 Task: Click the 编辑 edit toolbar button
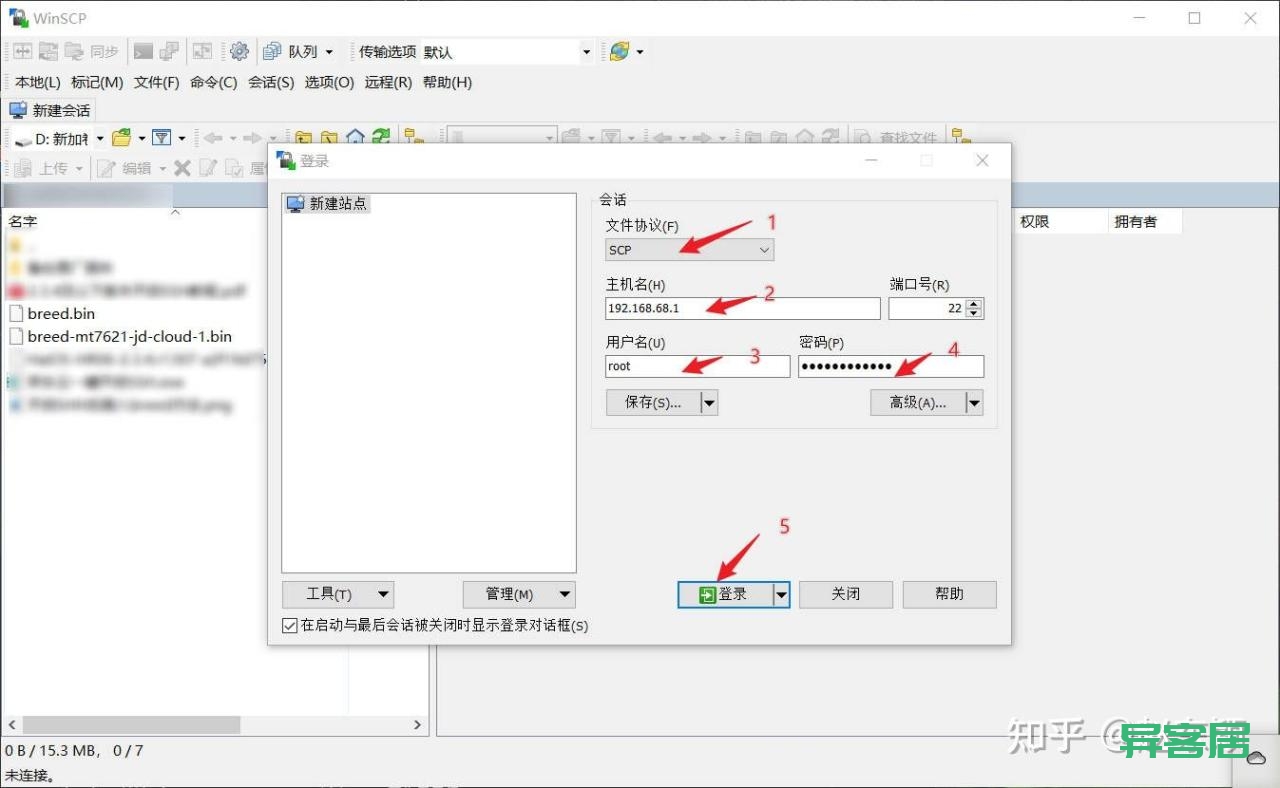click(x=125, y=168)
